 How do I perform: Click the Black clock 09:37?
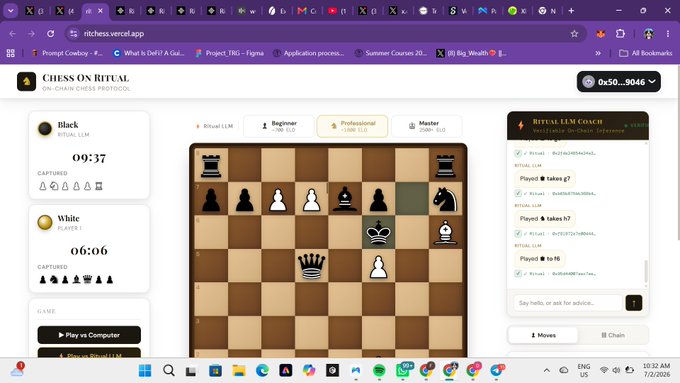click(x=89, y=157)
